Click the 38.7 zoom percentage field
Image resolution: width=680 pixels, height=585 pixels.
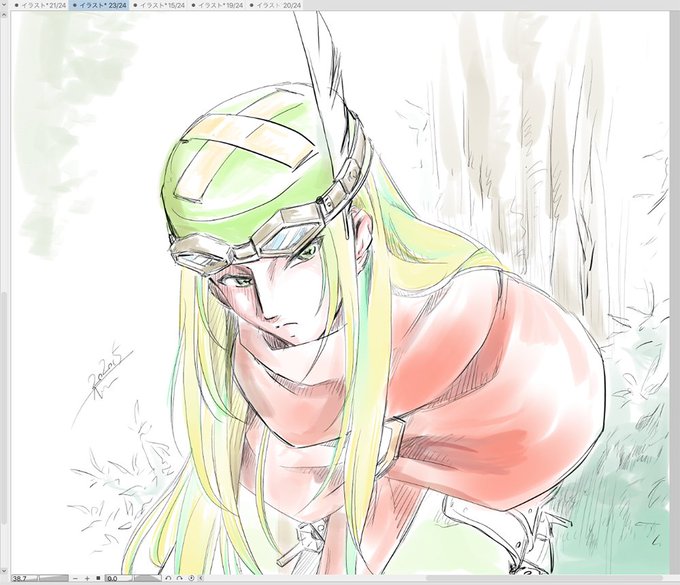[25, 578]
